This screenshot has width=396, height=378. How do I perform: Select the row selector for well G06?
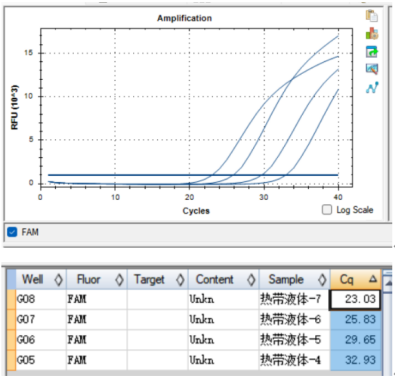[x=11, y=340]
